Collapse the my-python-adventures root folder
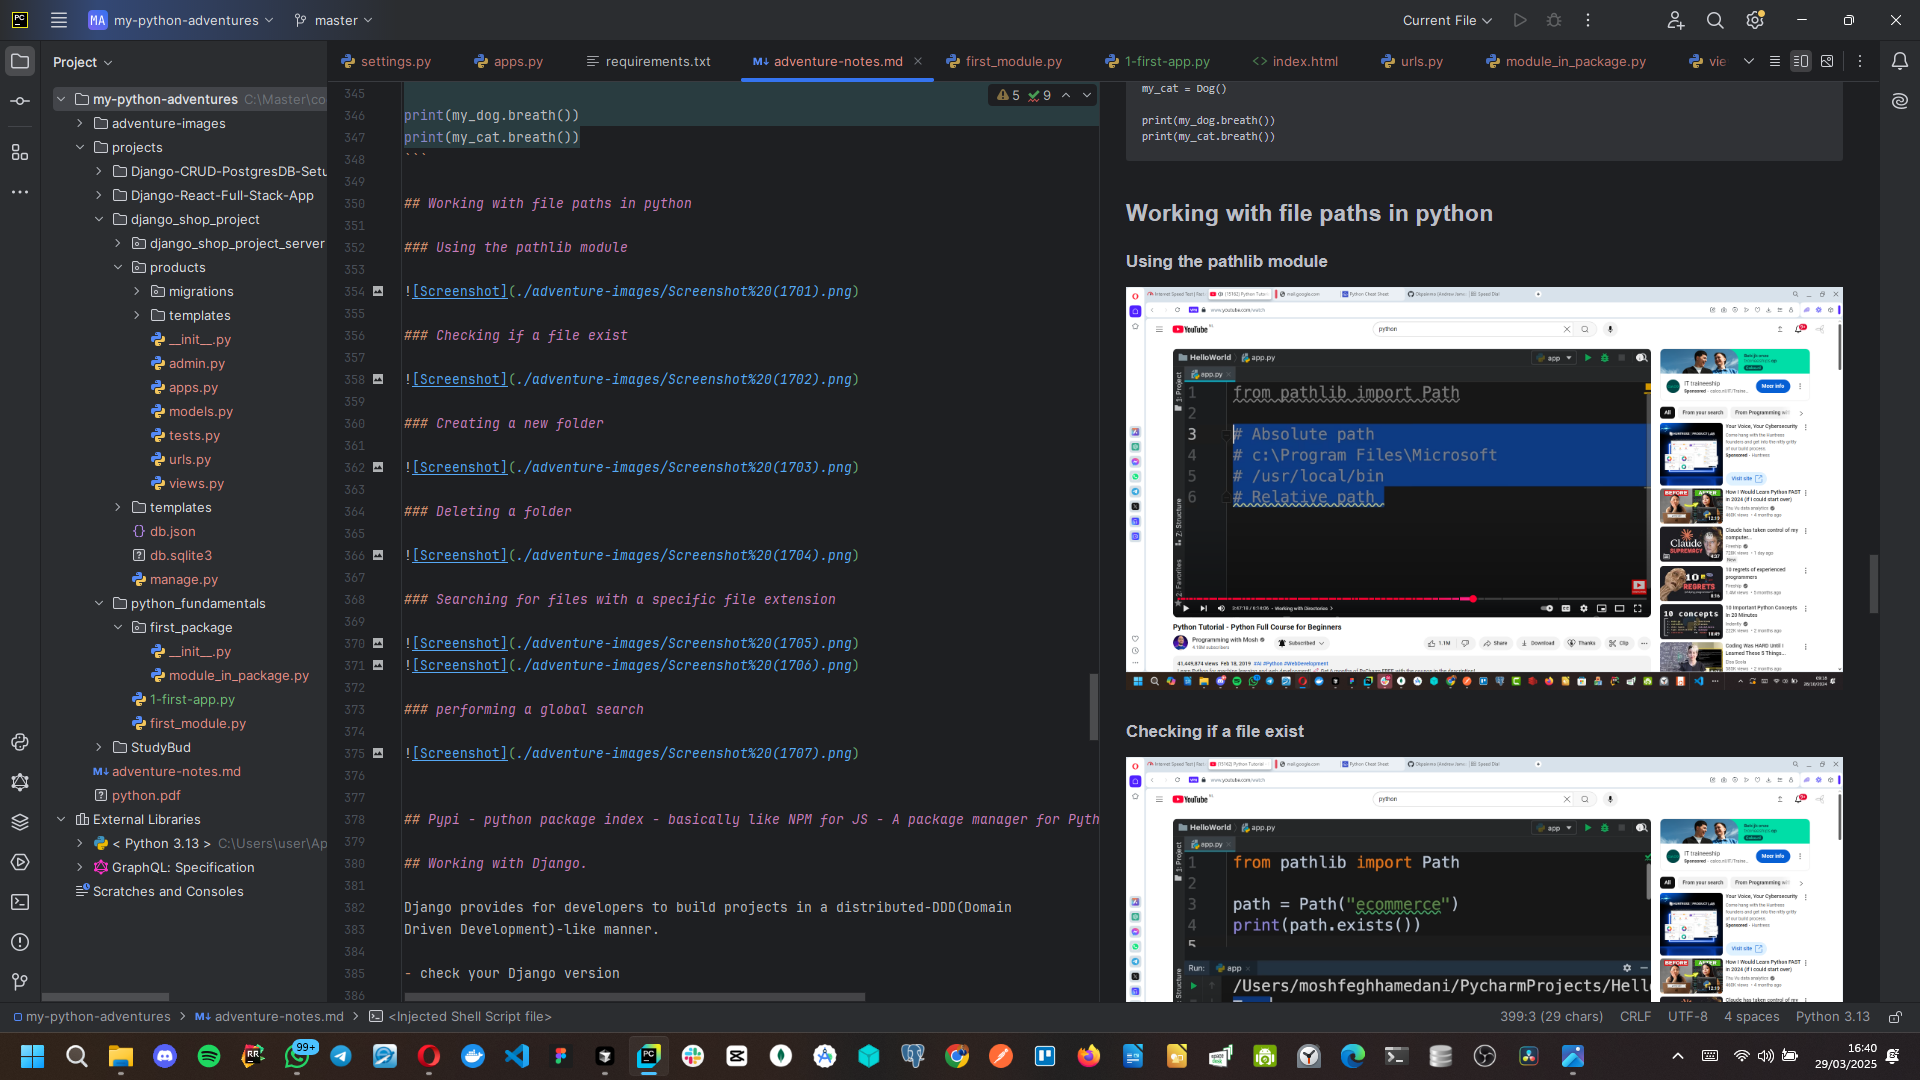This screenshot has height=1080, width=1920. tap(61, 99)
